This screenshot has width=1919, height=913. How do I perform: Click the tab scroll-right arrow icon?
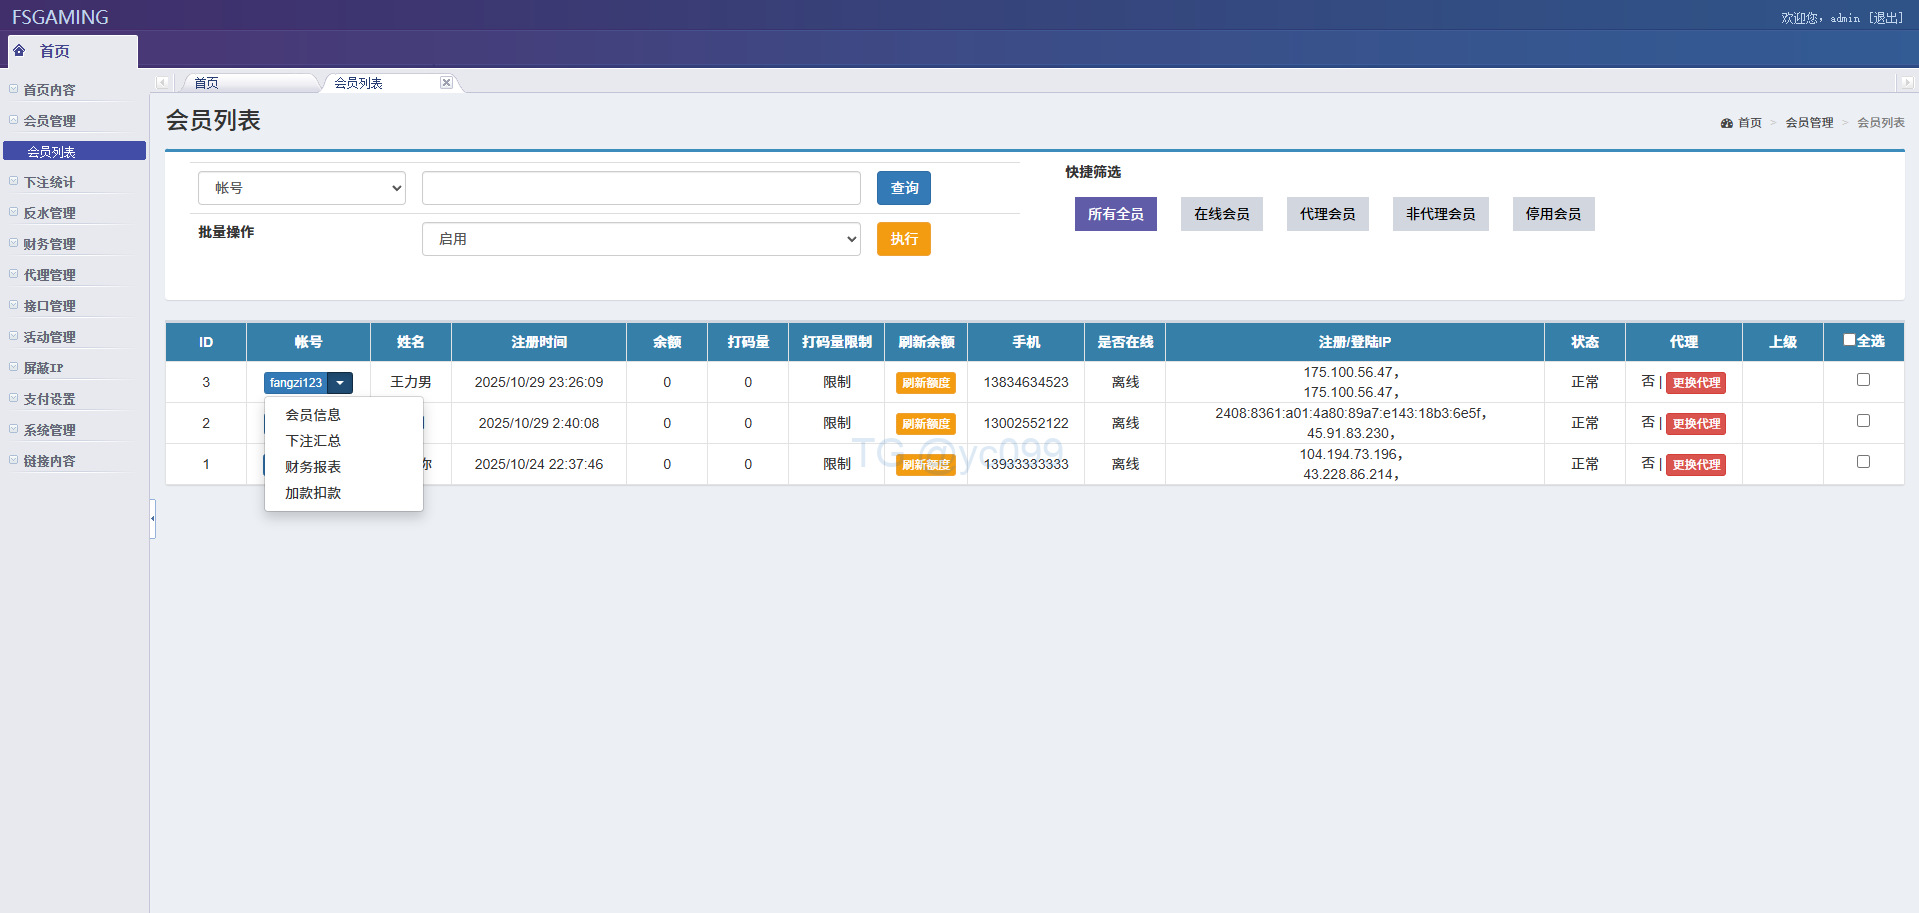[x=1906, y=83]
